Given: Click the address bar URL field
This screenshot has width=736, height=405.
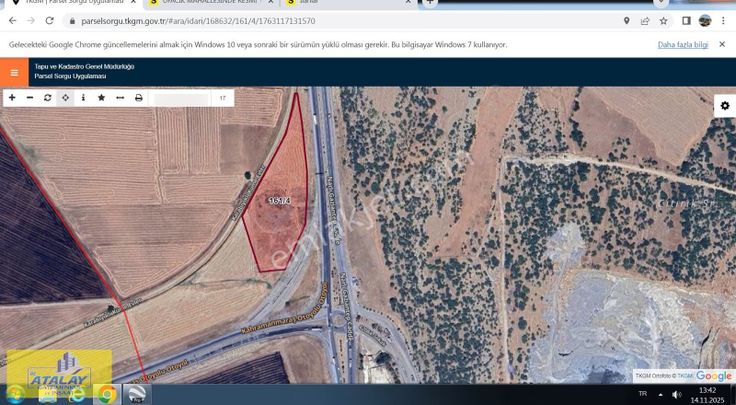Looking at the screenshot, I should click(x=300, y=20).
